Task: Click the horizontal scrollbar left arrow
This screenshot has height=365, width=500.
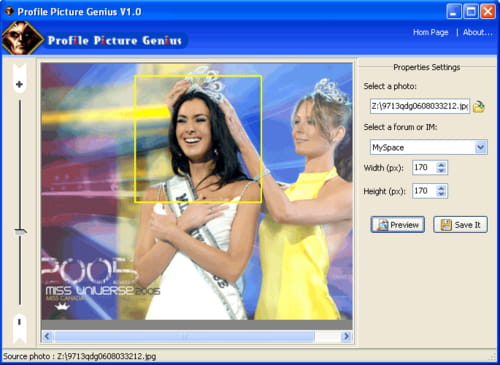Action: click(x=47, y=336)
